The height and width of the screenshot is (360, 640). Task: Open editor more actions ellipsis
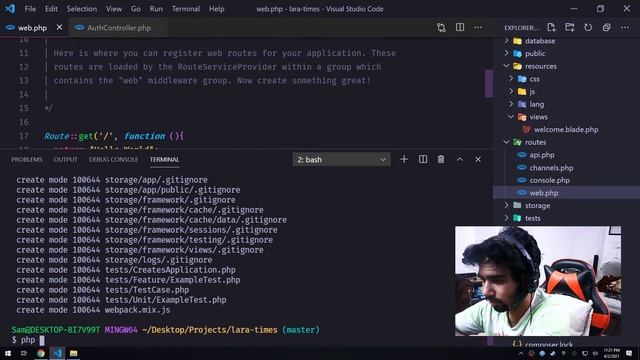click(x=478, y=27)
